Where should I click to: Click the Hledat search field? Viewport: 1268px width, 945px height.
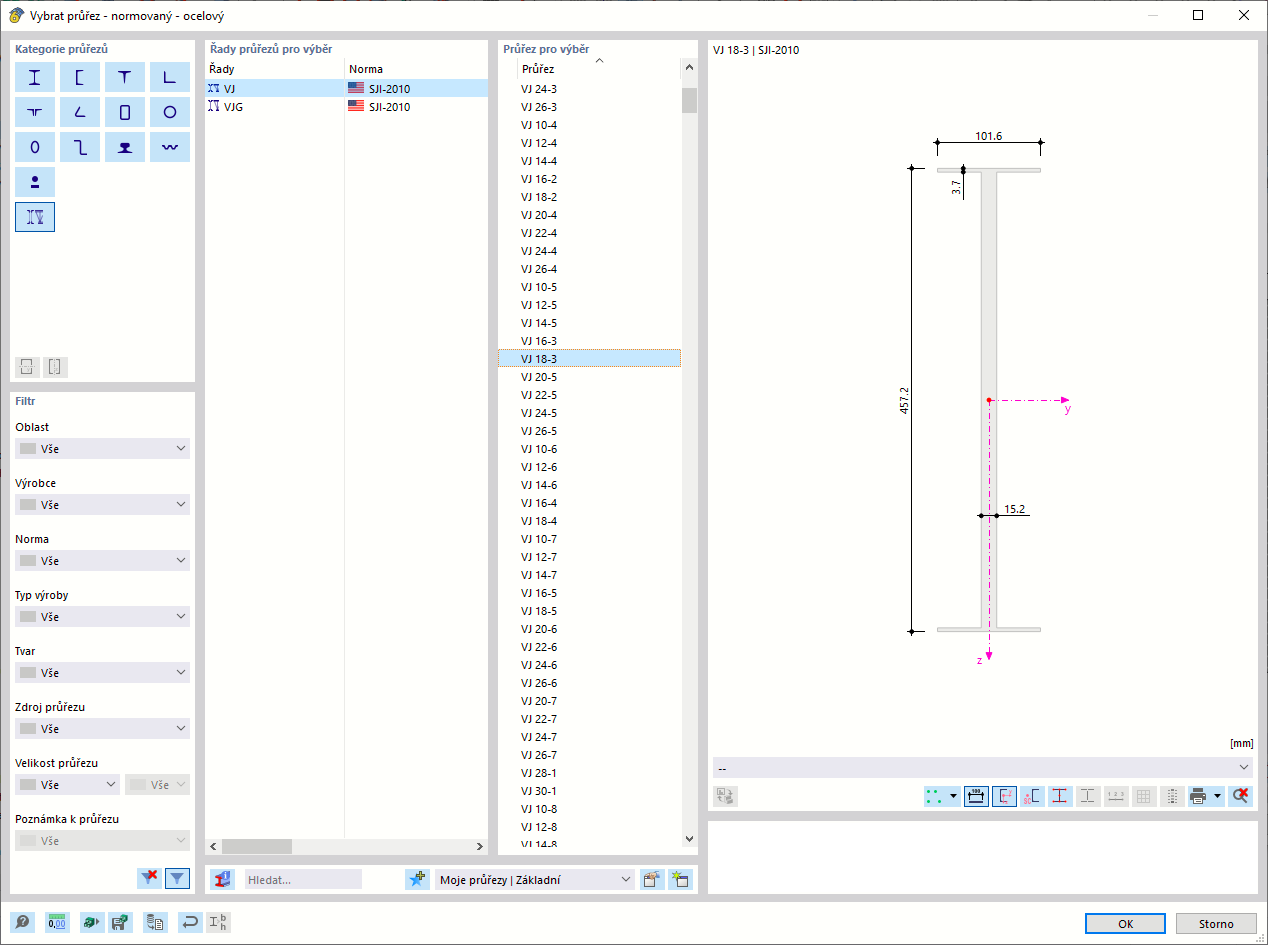[303, 880]
